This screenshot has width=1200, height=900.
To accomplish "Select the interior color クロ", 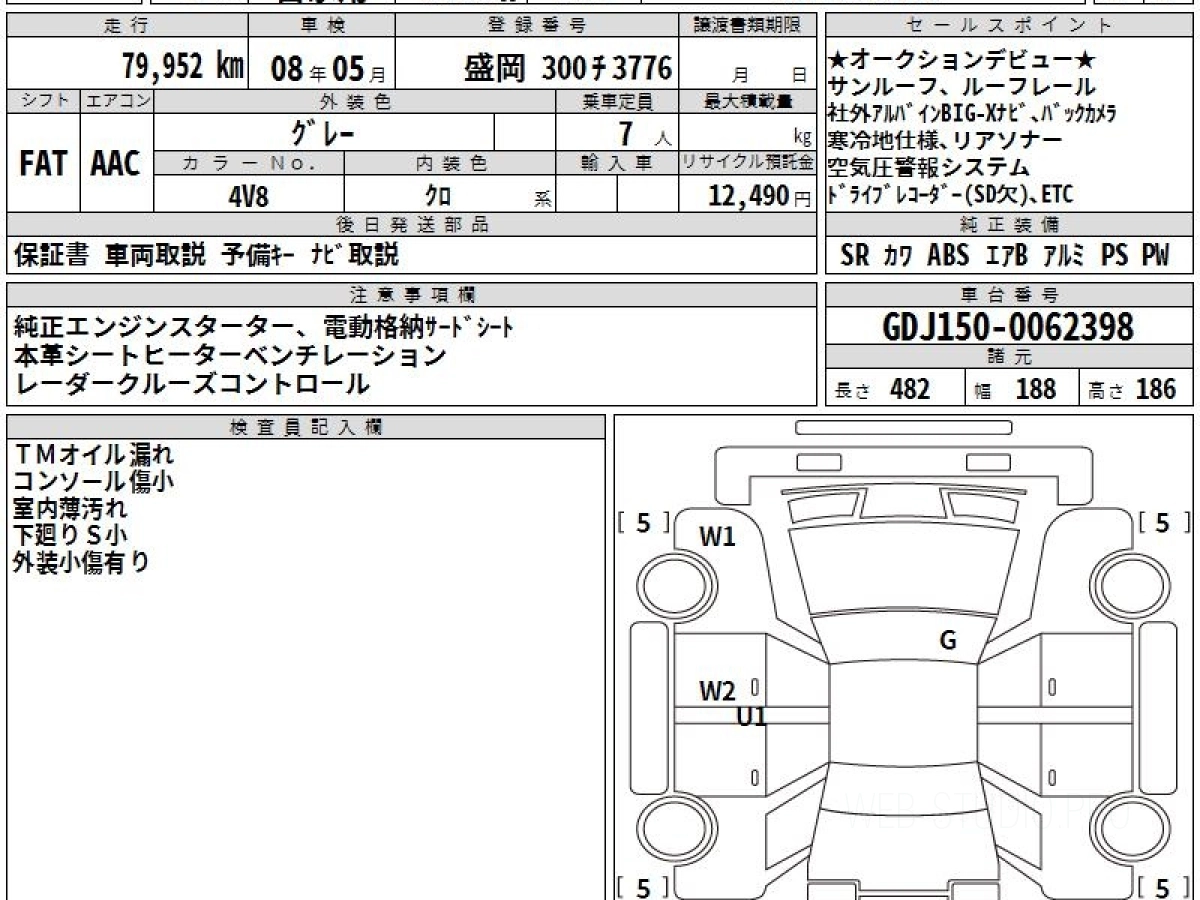I will tap(438, 196).
